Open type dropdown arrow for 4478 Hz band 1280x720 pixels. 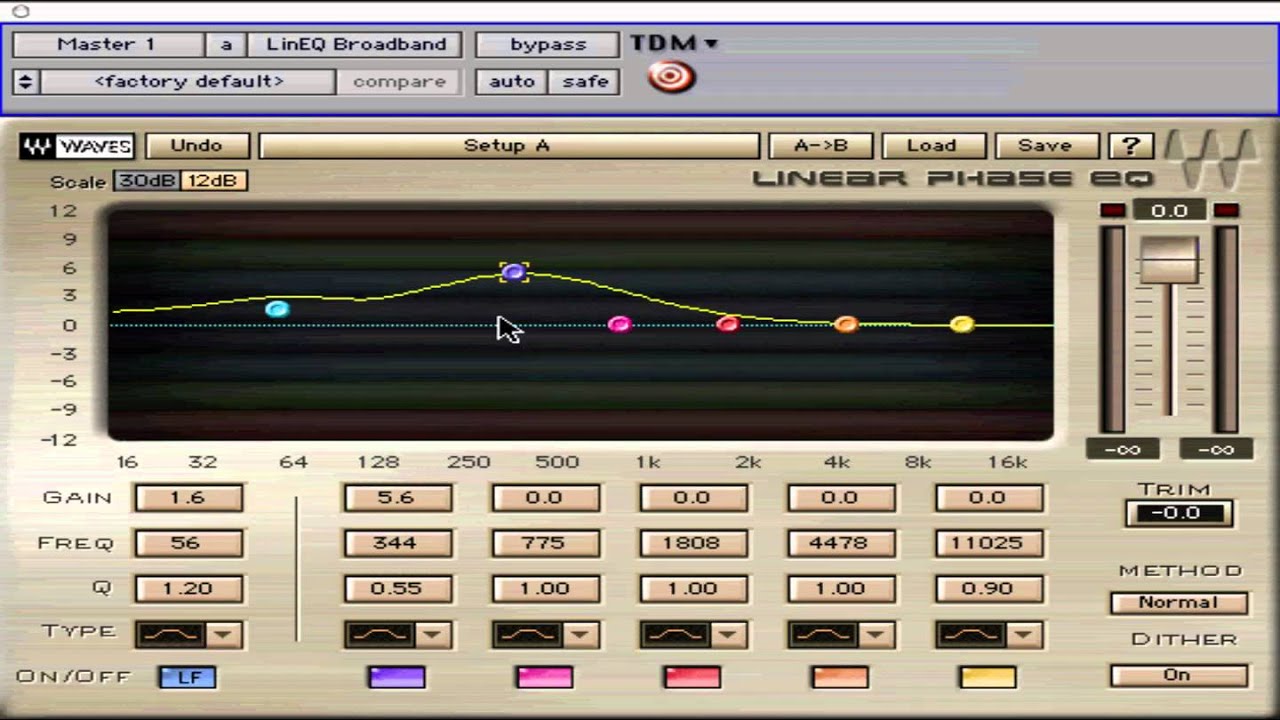[876, 634]
